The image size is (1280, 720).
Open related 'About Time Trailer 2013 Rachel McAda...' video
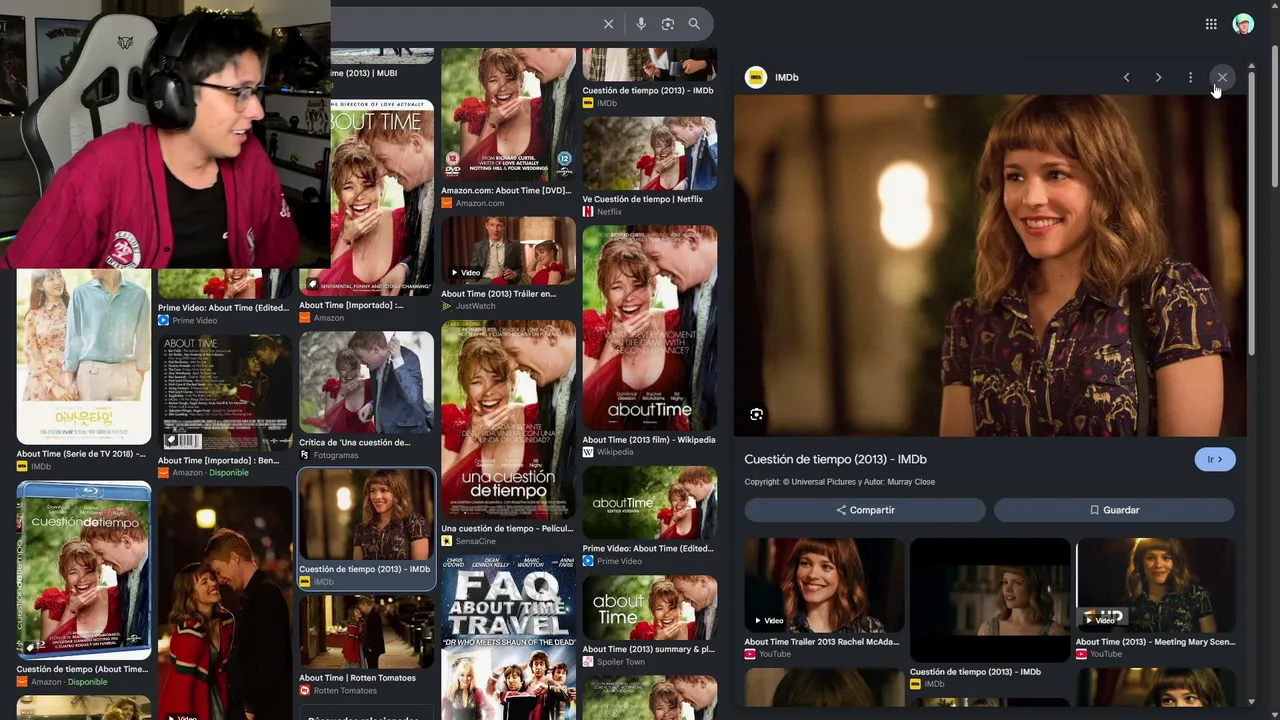(824, 586)
